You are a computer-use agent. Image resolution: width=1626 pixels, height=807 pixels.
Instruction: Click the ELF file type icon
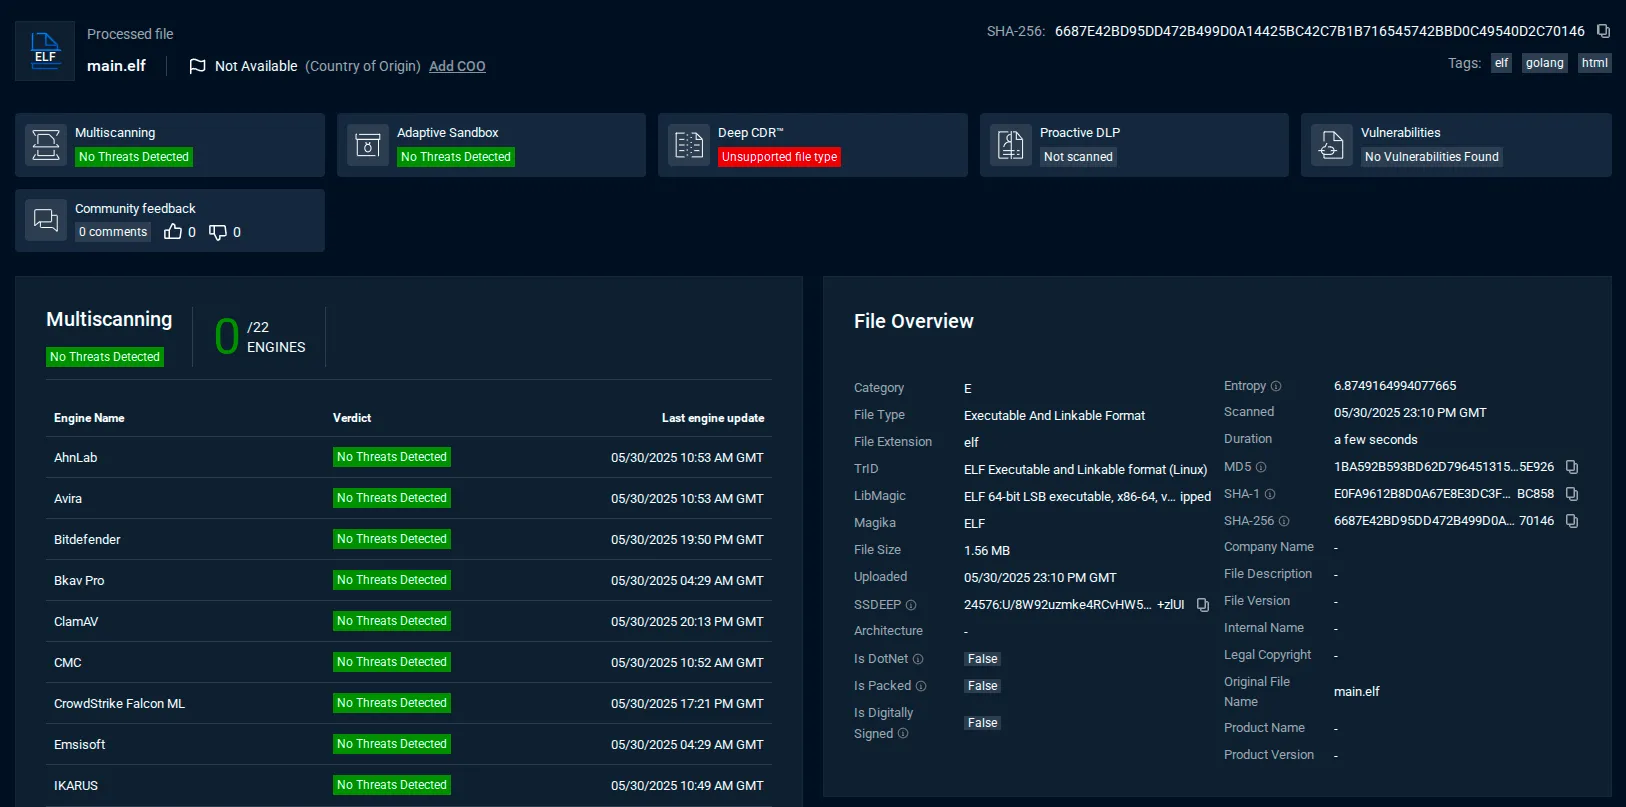point(45,51)
